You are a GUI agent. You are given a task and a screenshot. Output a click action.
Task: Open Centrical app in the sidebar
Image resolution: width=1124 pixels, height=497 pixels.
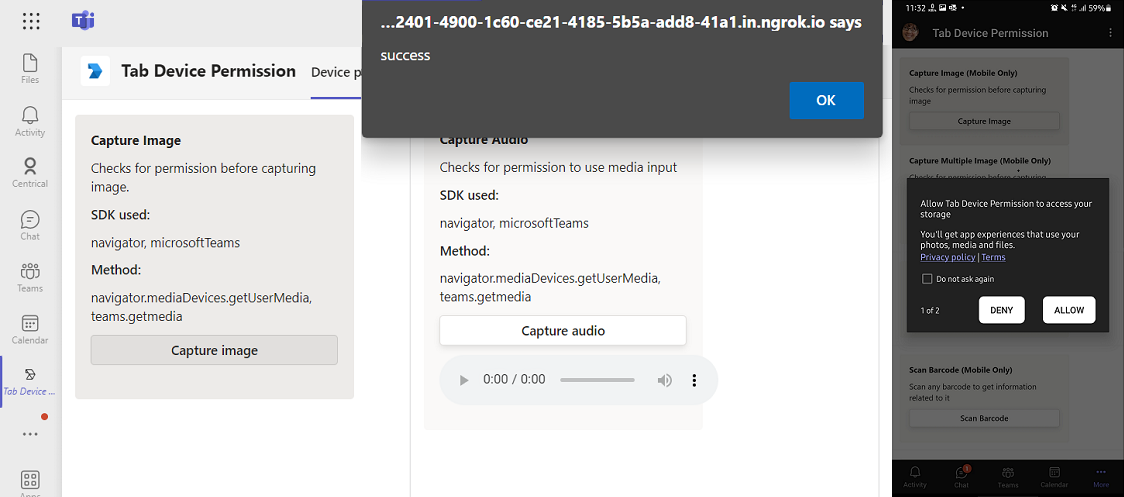(30, 172)
